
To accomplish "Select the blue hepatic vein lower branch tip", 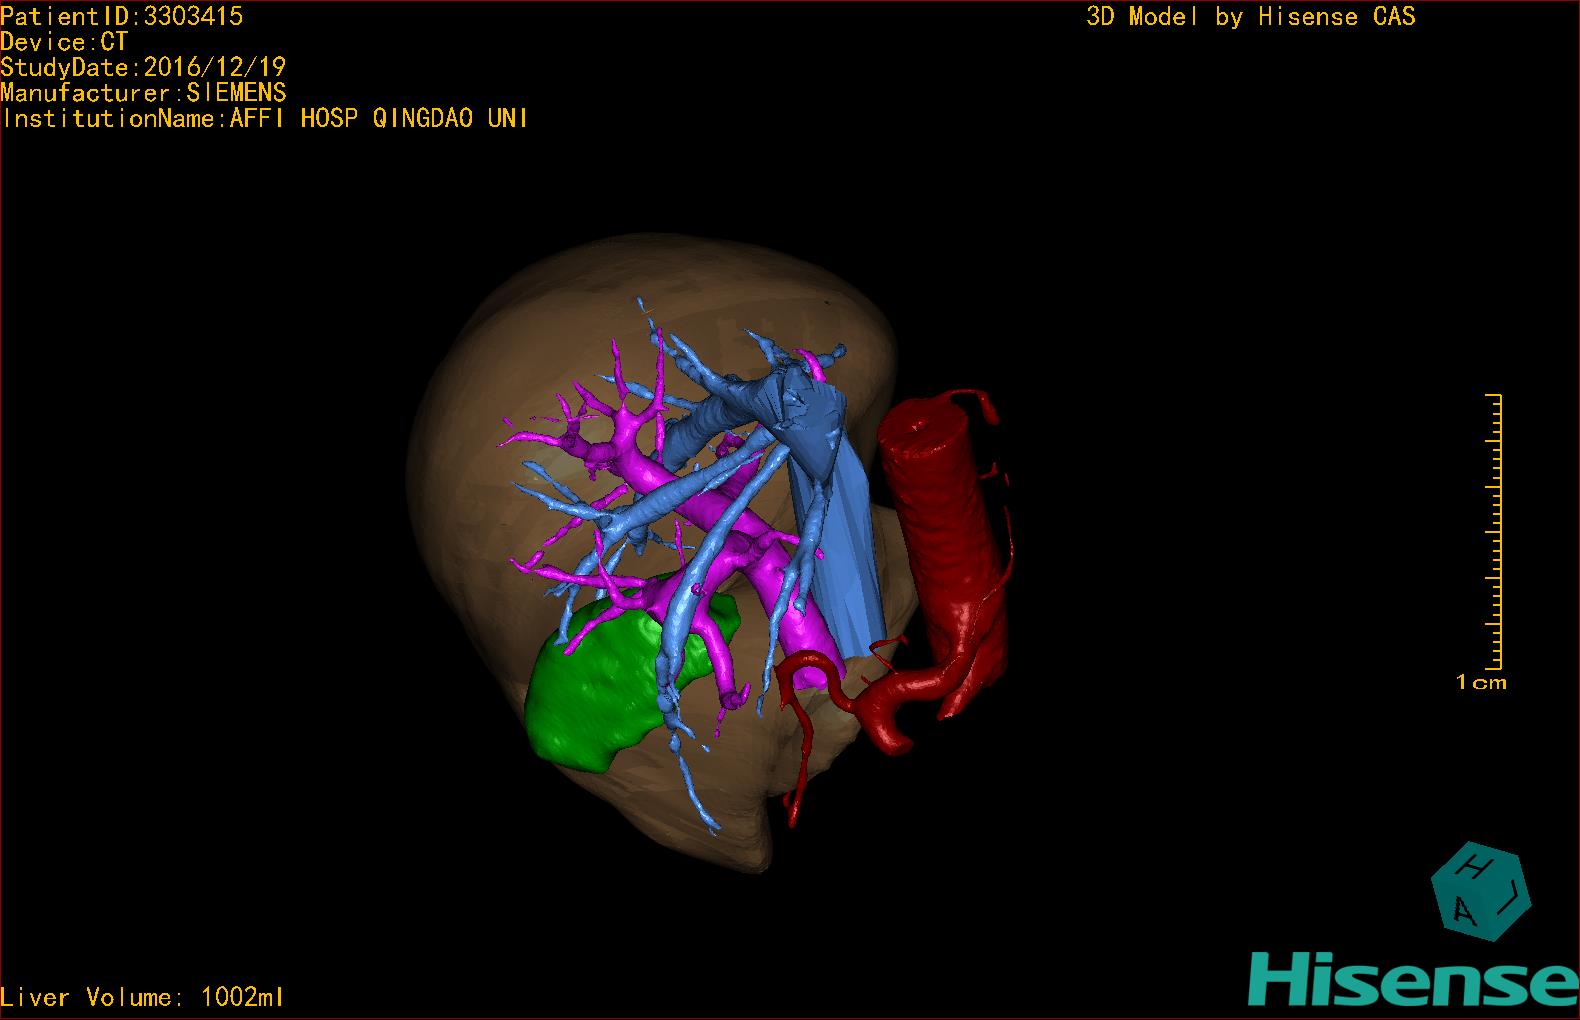I will 708,822.
